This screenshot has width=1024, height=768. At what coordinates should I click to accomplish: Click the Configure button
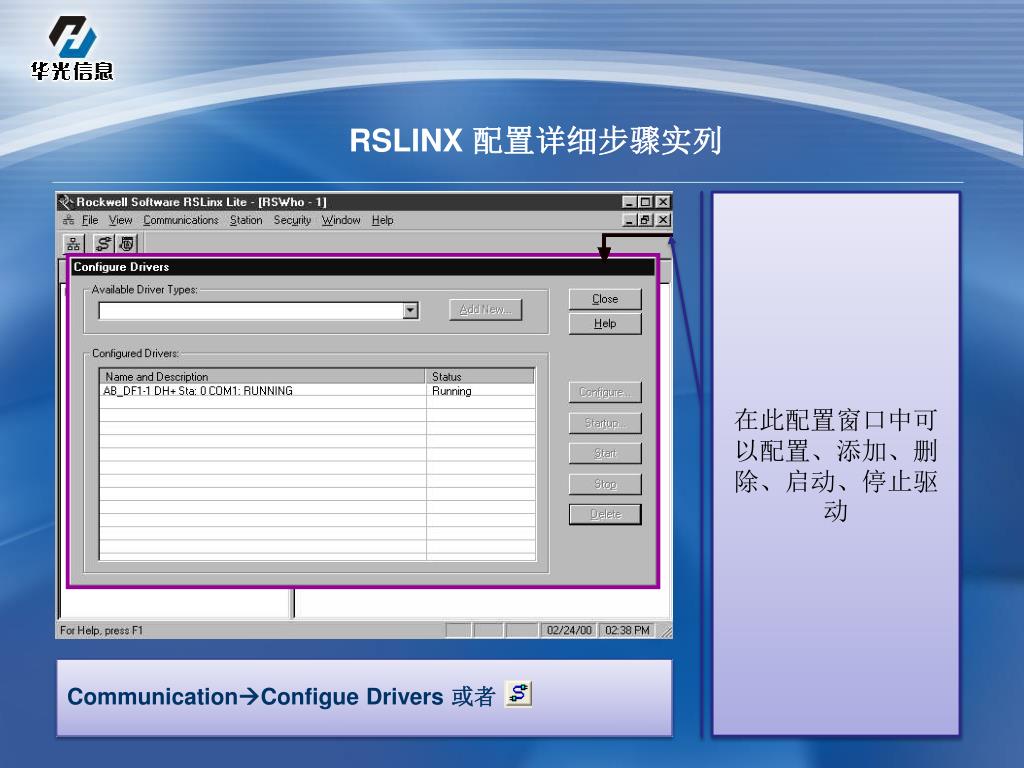pos(605,392)
